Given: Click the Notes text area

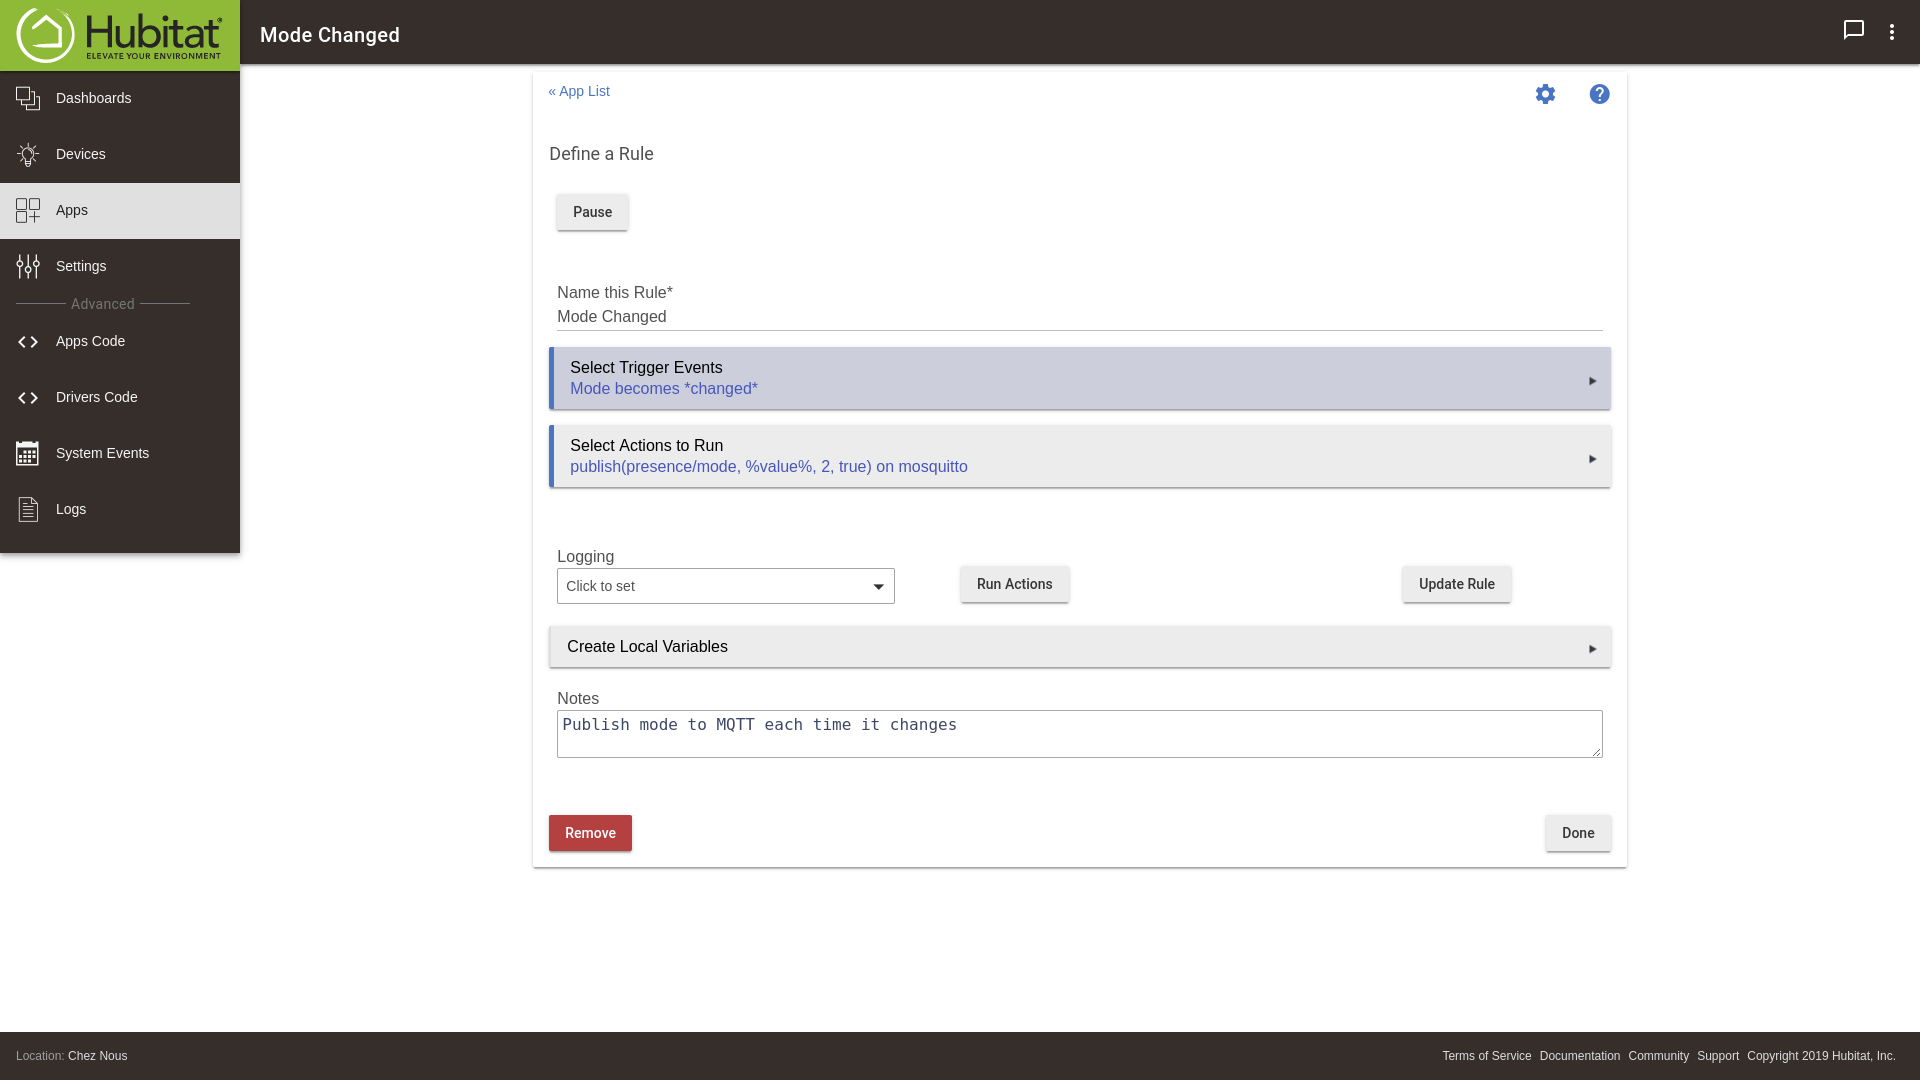Looking at the screenshot, I should click(x=1079, y=734).
